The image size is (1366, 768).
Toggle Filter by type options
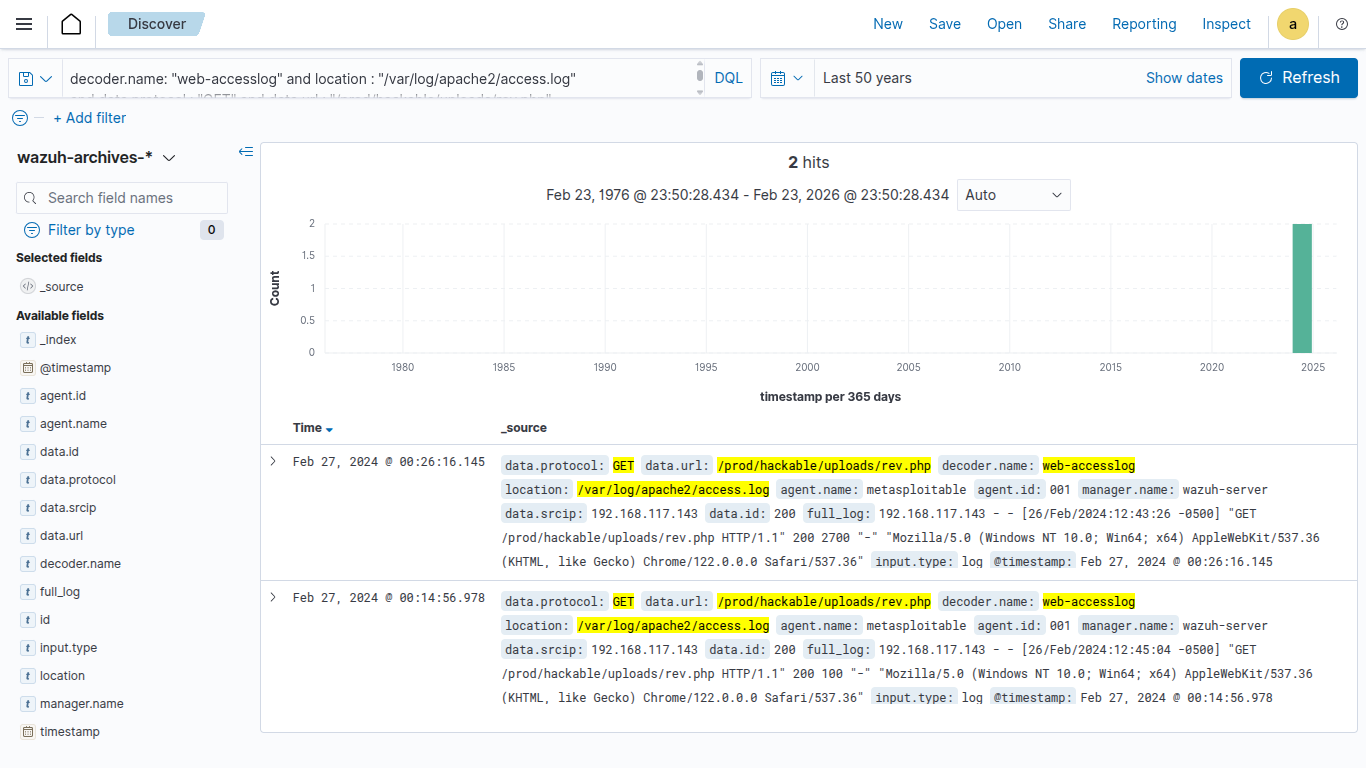pyautogui.click(x=90, y=230)
